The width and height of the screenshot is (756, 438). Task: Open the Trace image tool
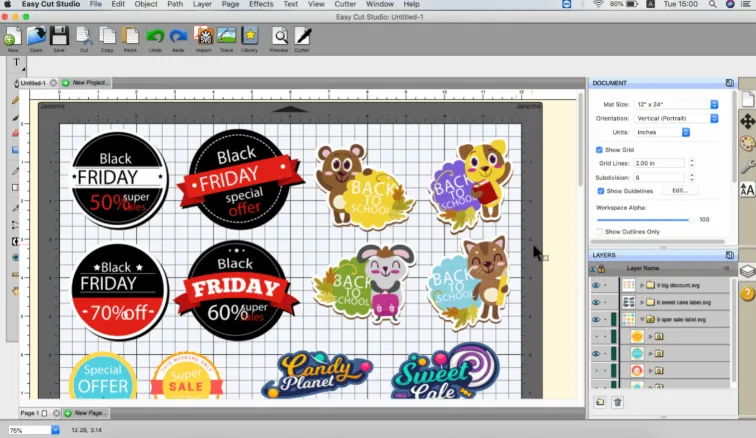[x=227, y=37]
